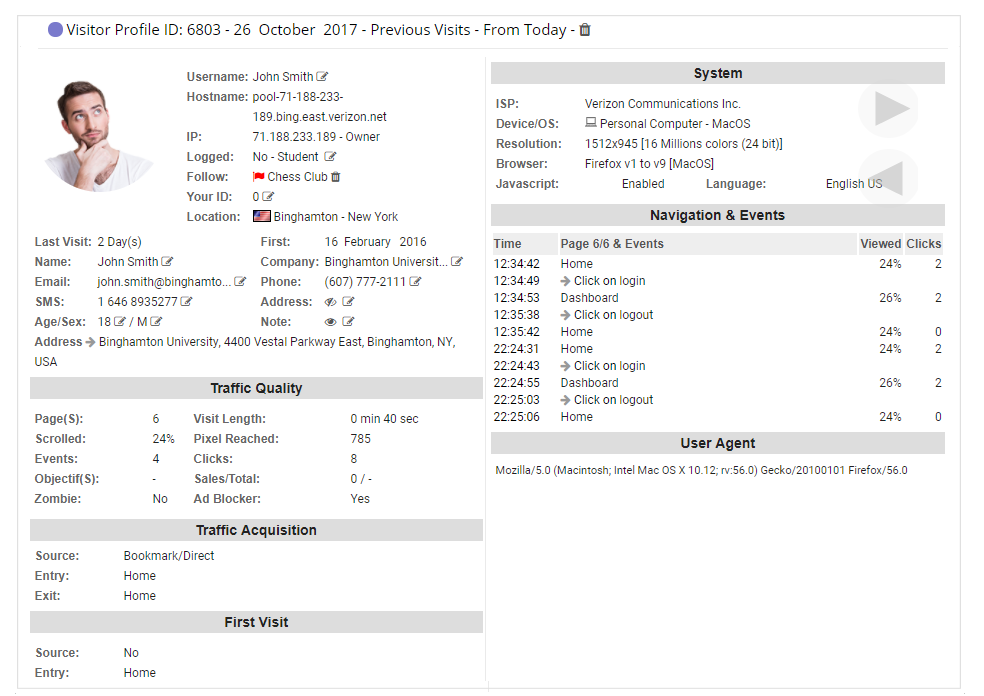Open the Home page entry at 12:34:42
The image size is (984, 696).
576,263
